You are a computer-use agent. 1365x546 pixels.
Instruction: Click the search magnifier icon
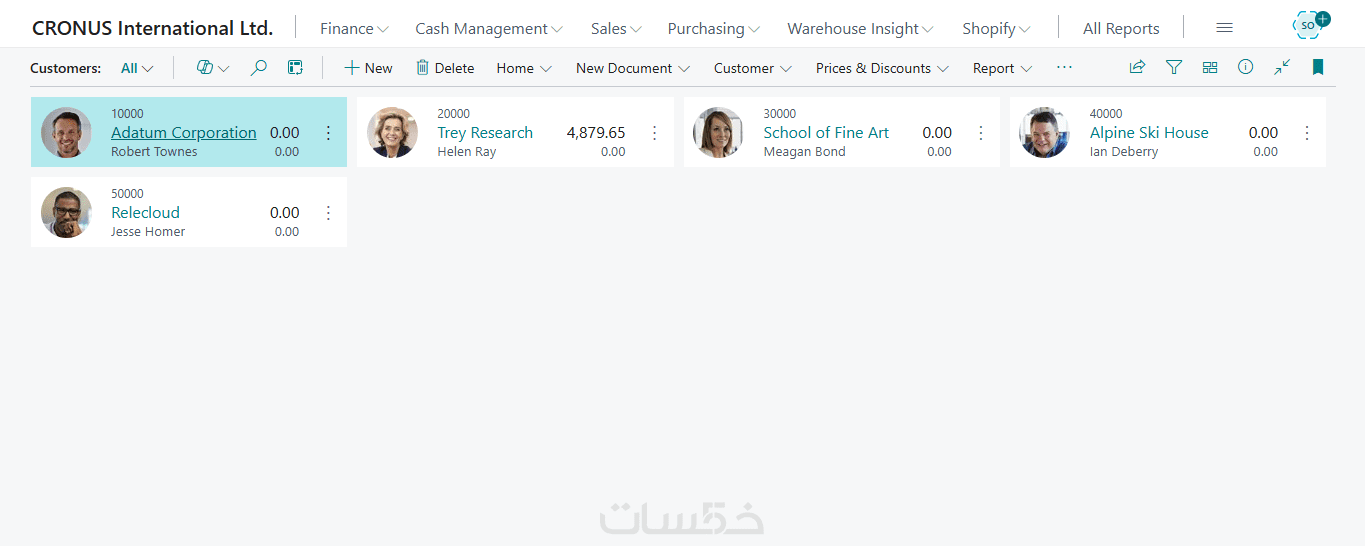click(x=258, y=68)
